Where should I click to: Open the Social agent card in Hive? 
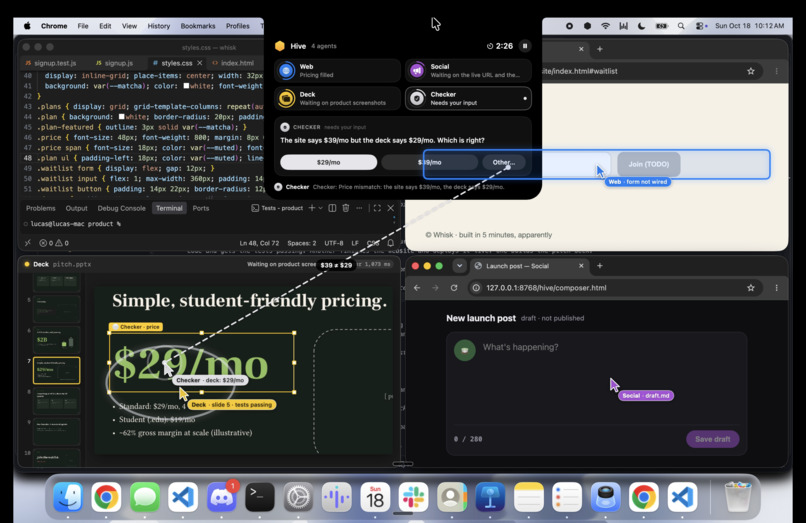click(468, 70)
